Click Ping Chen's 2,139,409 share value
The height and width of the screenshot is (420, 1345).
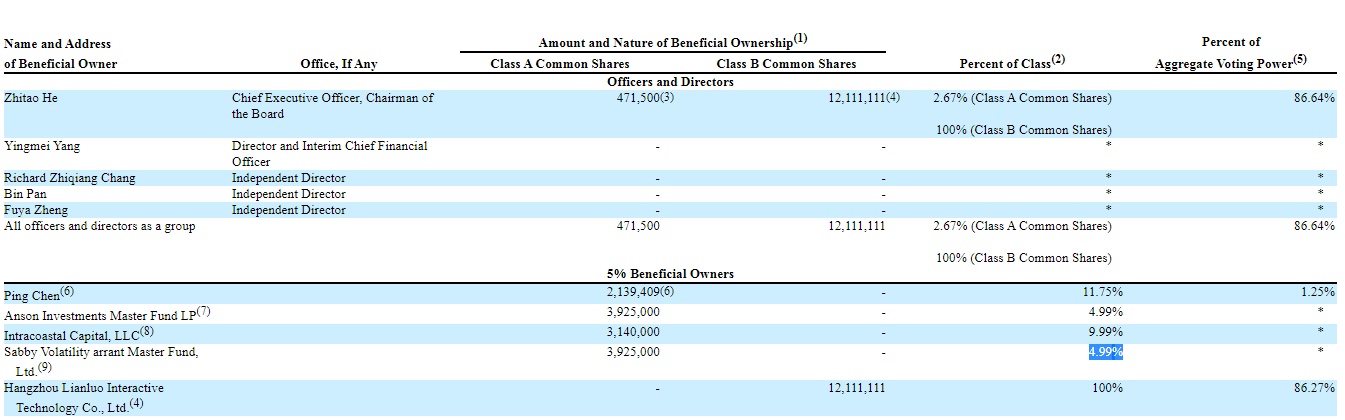point(639,292)
